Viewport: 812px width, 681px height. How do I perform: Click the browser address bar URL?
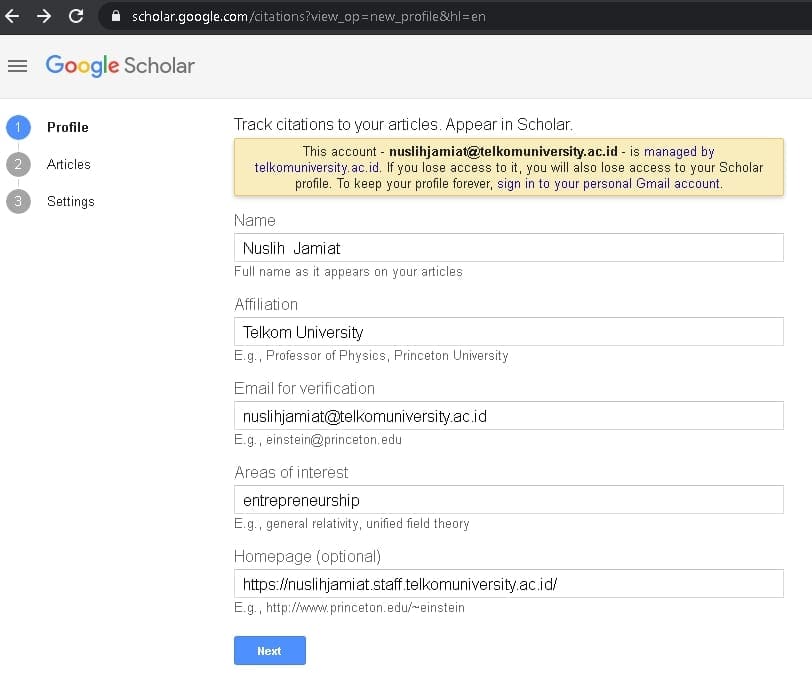(x=309, y=17)
